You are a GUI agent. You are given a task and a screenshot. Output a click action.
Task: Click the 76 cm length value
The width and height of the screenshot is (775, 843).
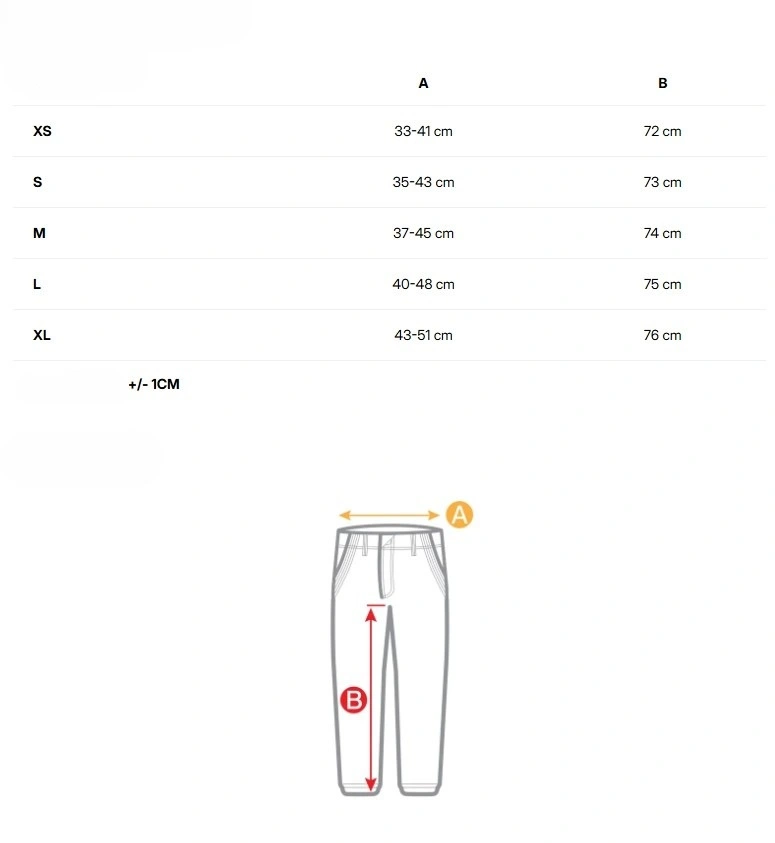[x=663, y=335]
